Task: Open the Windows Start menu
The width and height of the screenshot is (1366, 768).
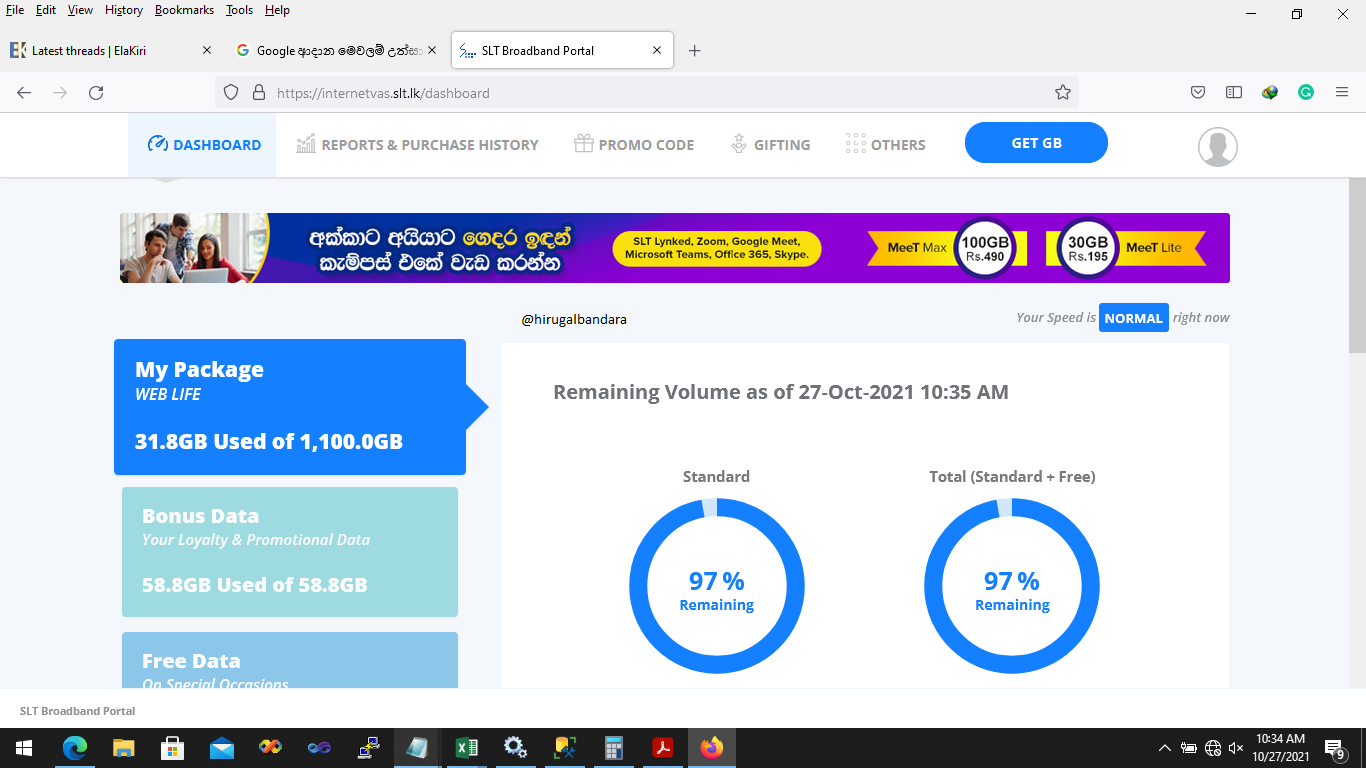Action: tap(23, 748)
